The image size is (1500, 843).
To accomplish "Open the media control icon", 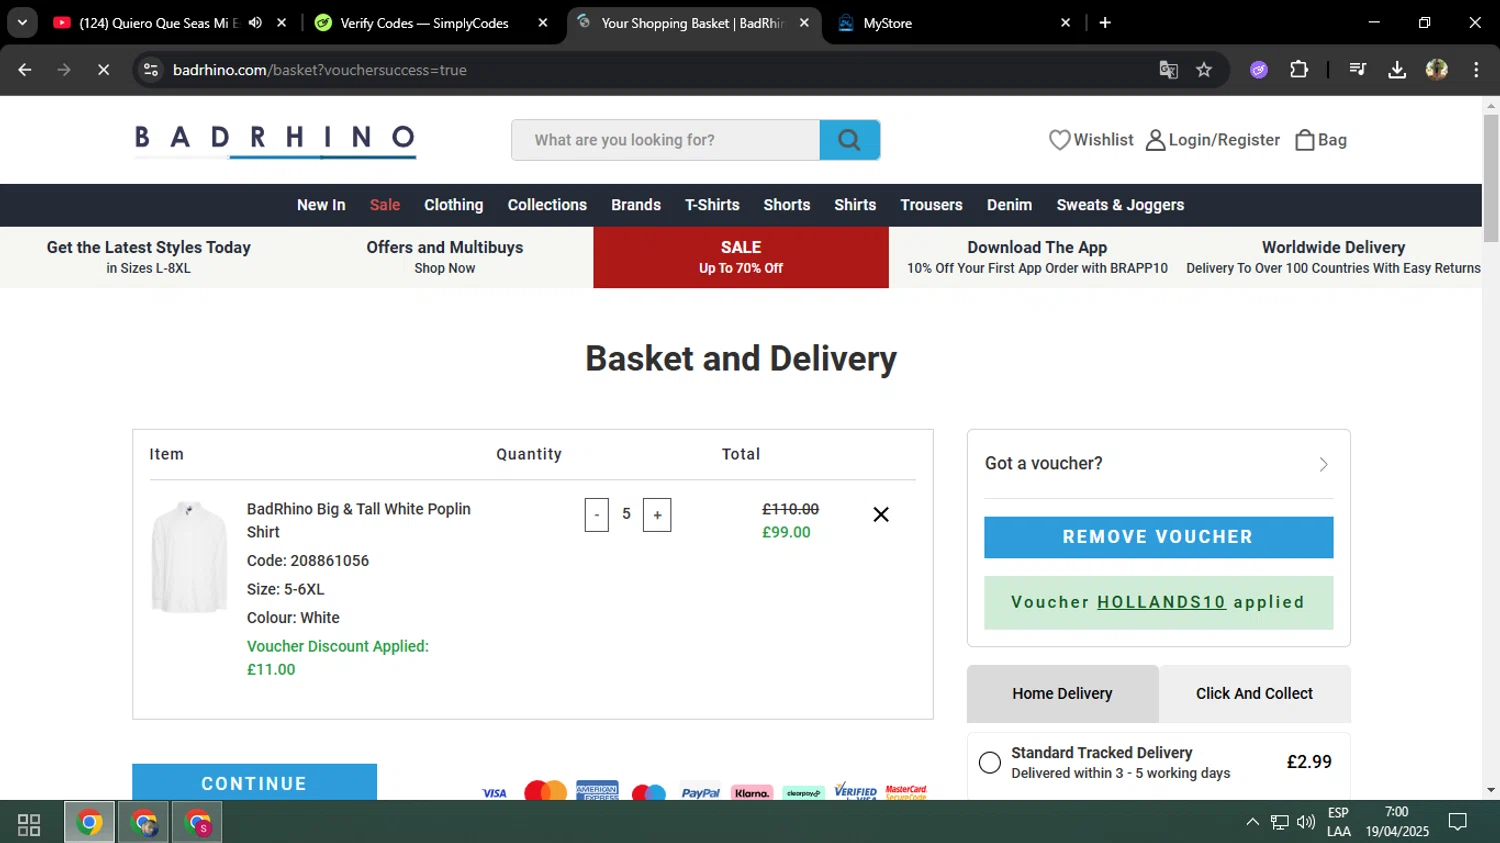I will pos(1357,70).
